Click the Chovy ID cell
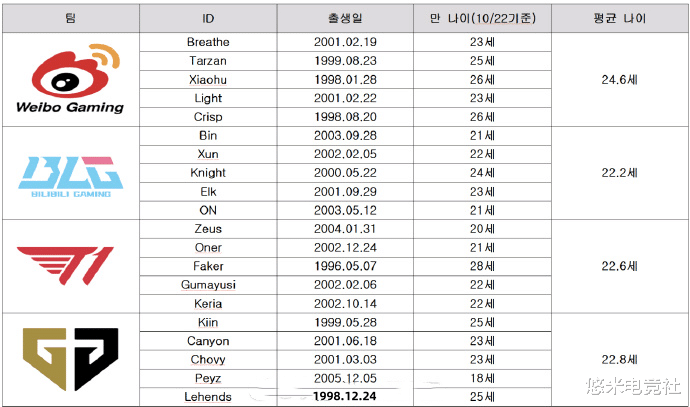This screenshot has height=407, width=690. click(208, 359)
